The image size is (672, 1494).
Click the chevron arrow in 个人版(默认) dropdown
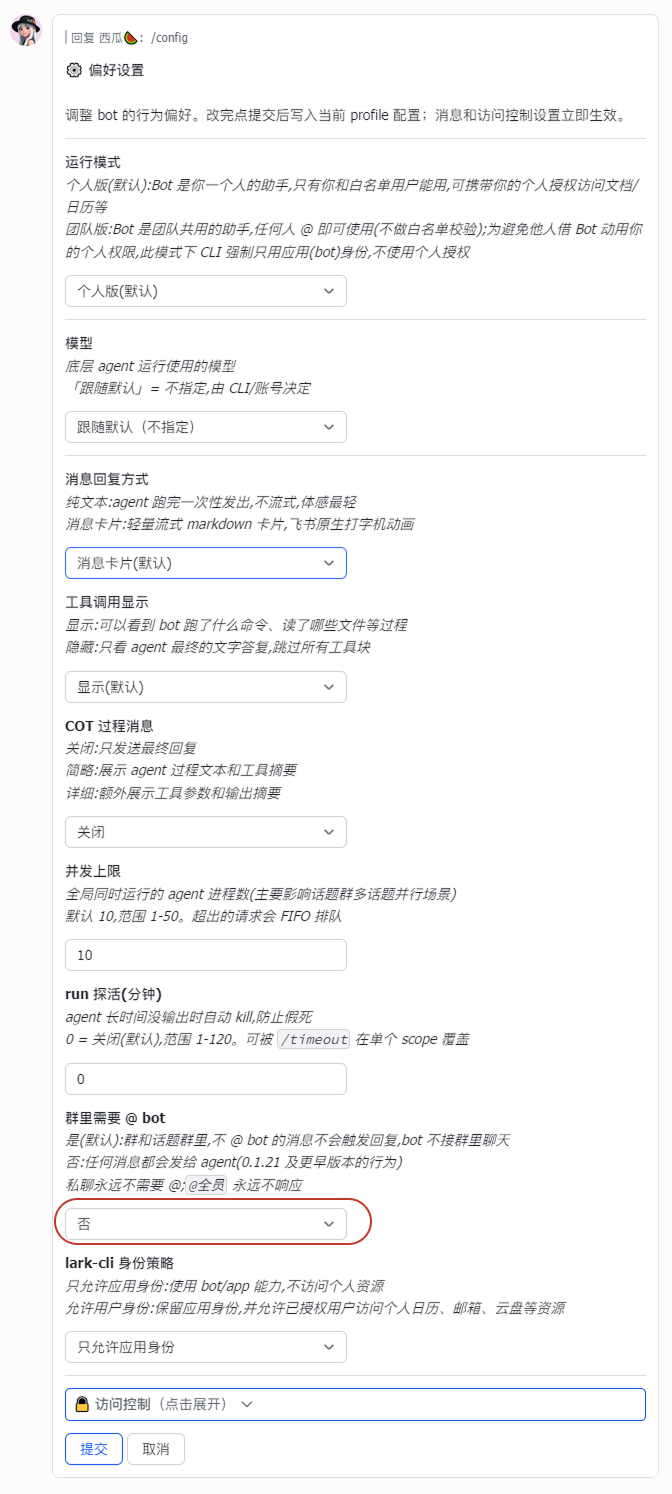tap(329, 291)
